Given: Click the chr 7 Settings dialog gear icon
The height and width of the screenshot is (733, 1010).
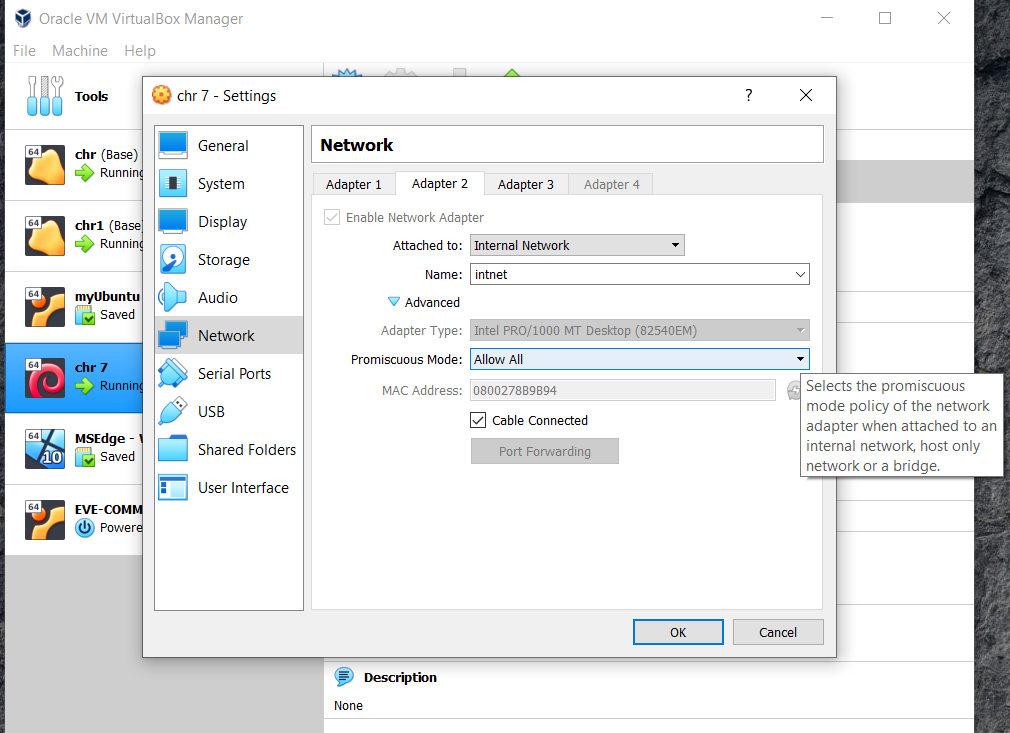Looking at the screenshot, I should [x=161, y=95].
